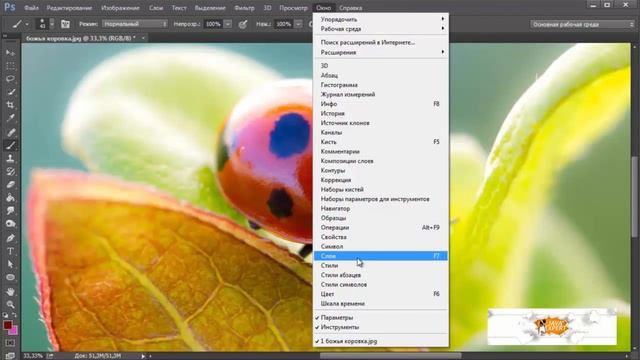Open the Фильтр menu
This screenshot has width=640, height=360.
pyautogui.click(x=244, y=8)
